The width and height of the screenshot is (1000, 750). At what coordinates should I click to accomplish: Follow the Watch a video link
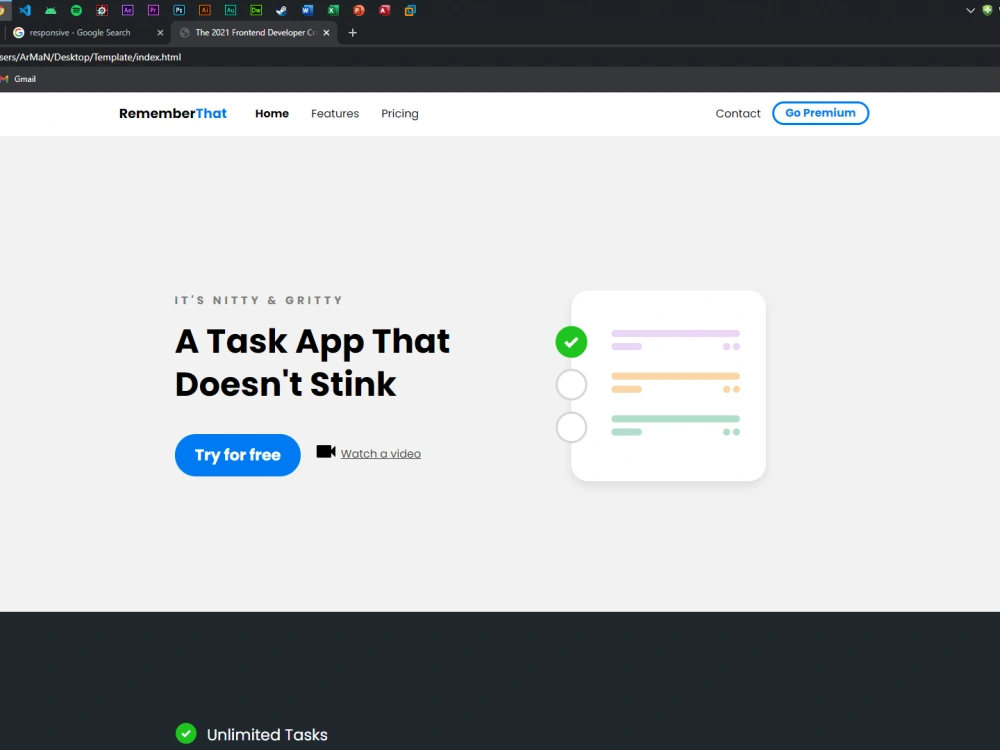click(x=381, y=453)
